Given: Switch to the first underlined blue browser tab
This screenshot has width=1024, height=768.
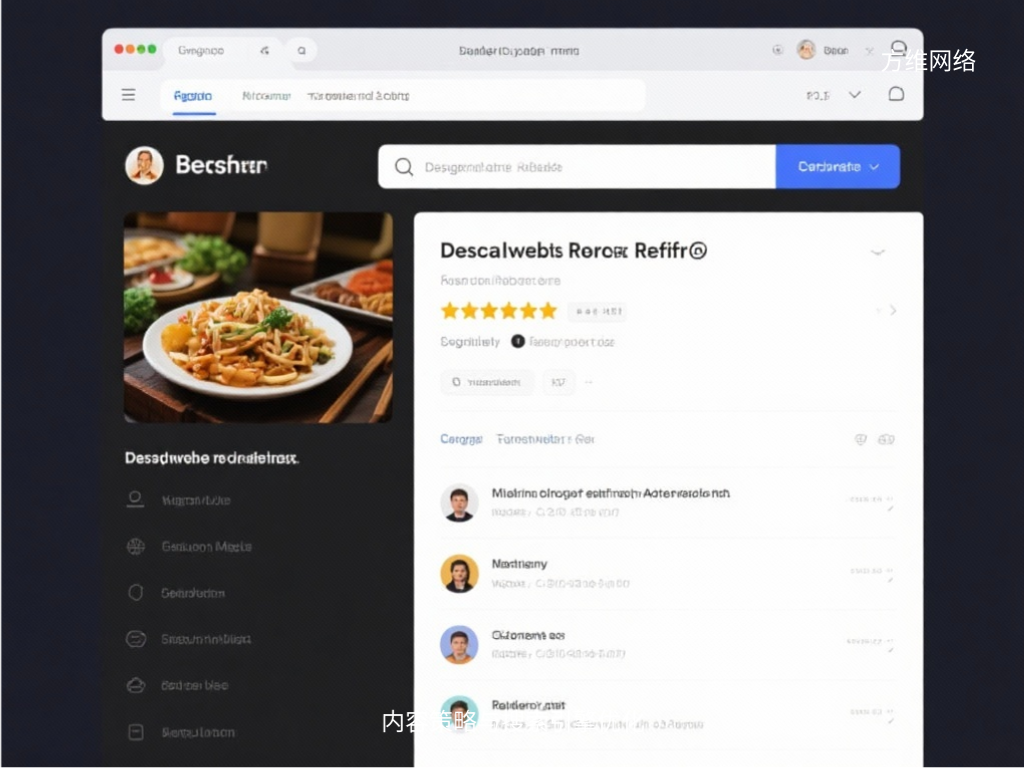Looking at the screenshot, I should click(193, 96).
